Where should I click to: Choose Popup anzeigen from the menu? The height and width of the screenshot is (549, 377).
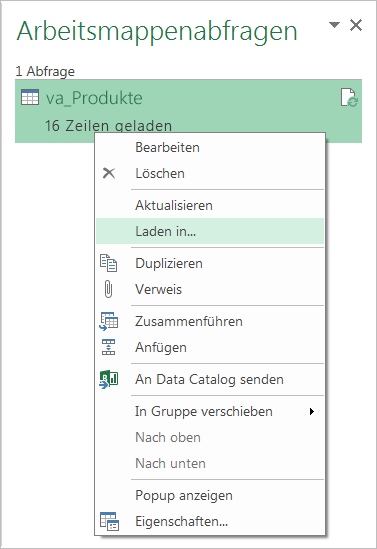[x=210, y=495]
